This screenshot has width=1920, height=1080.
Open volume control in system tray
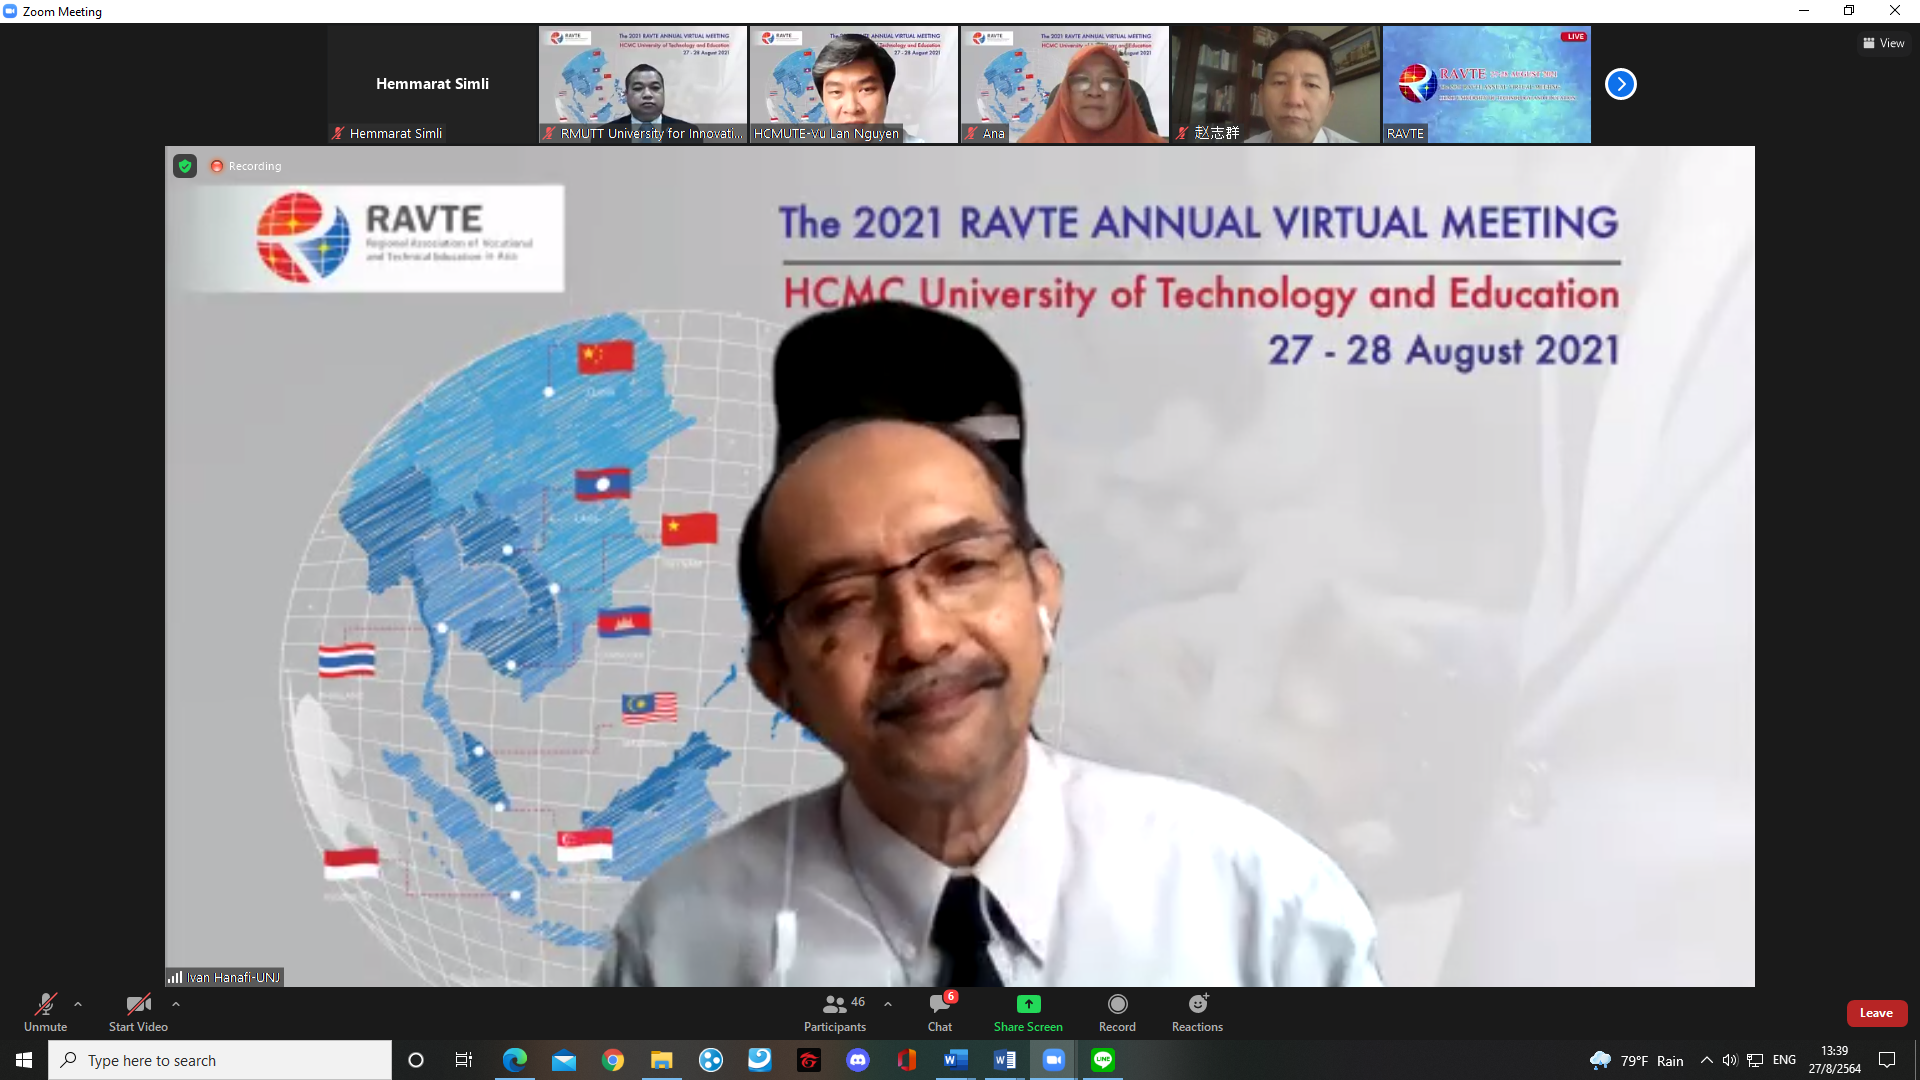[1730, 1060]
